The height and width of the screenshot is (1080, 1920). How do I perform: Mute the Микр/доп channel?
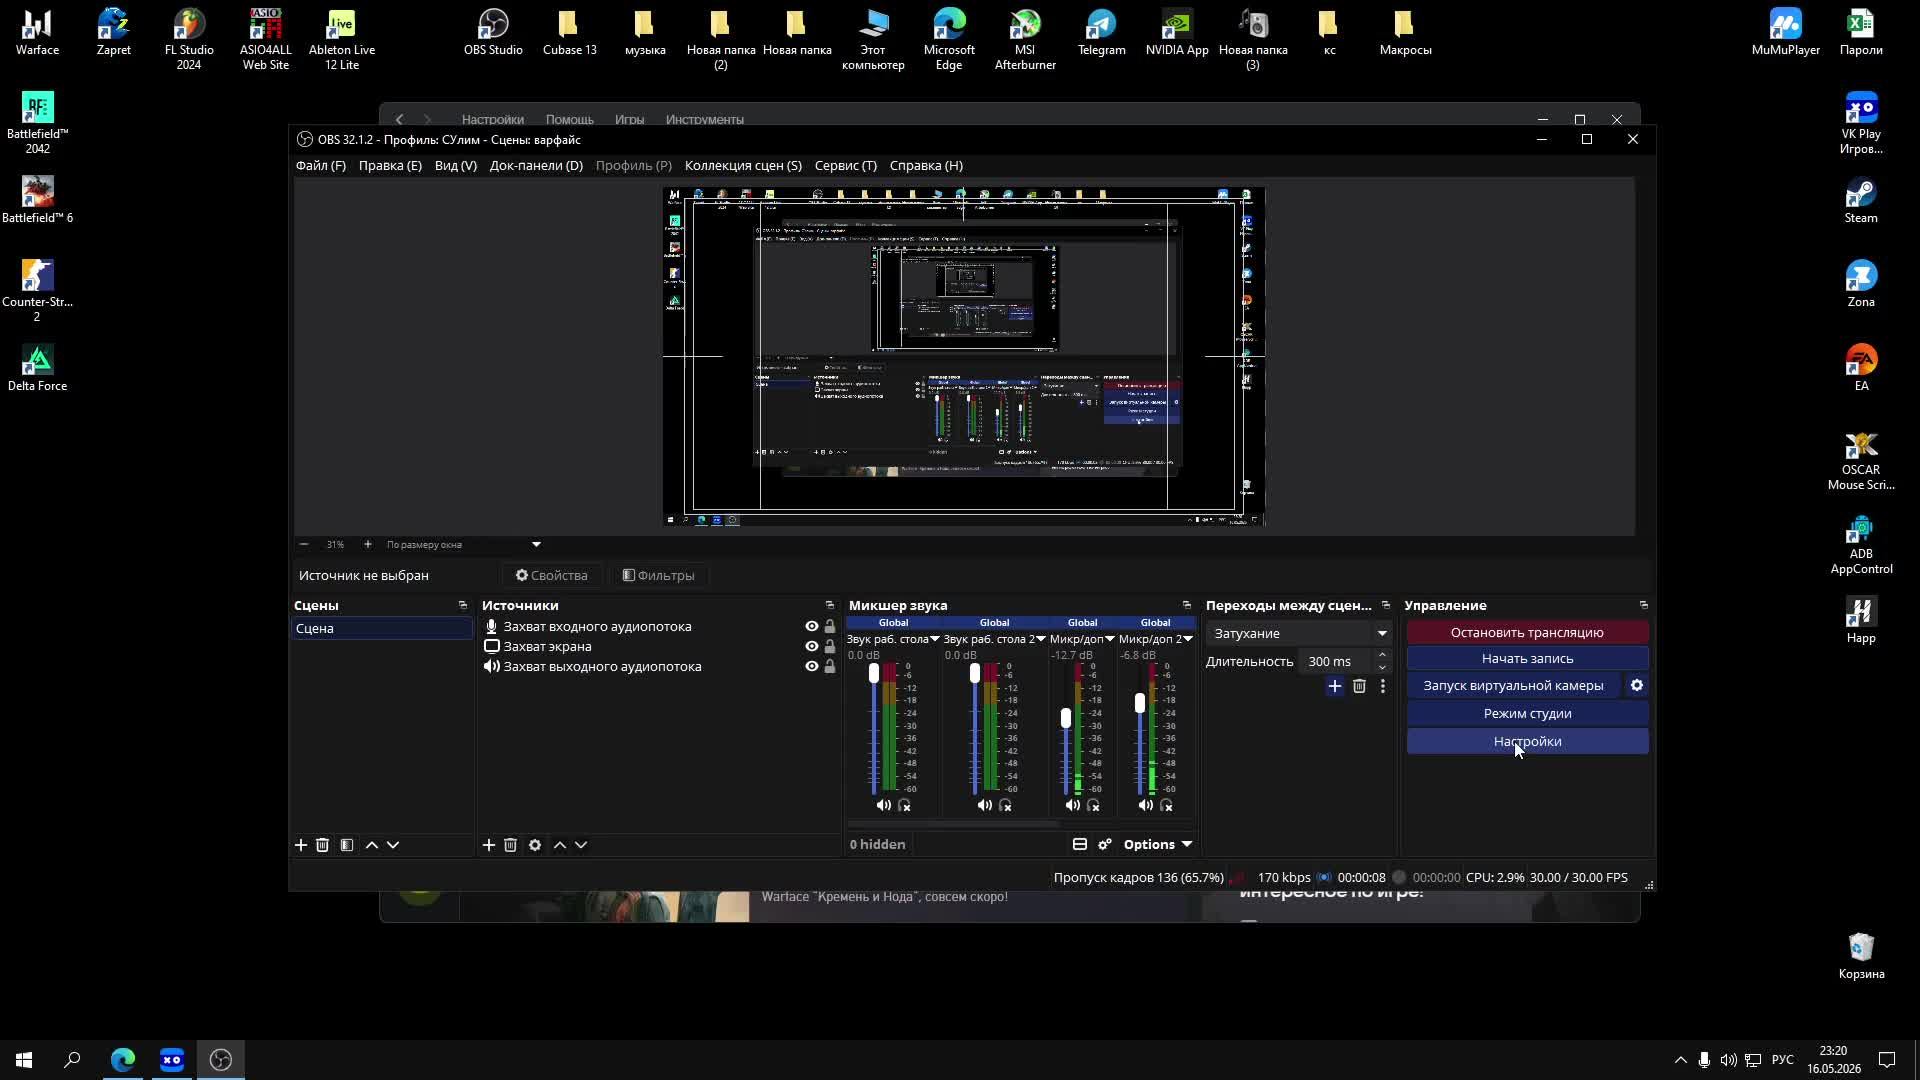(x=1072, y=805)
